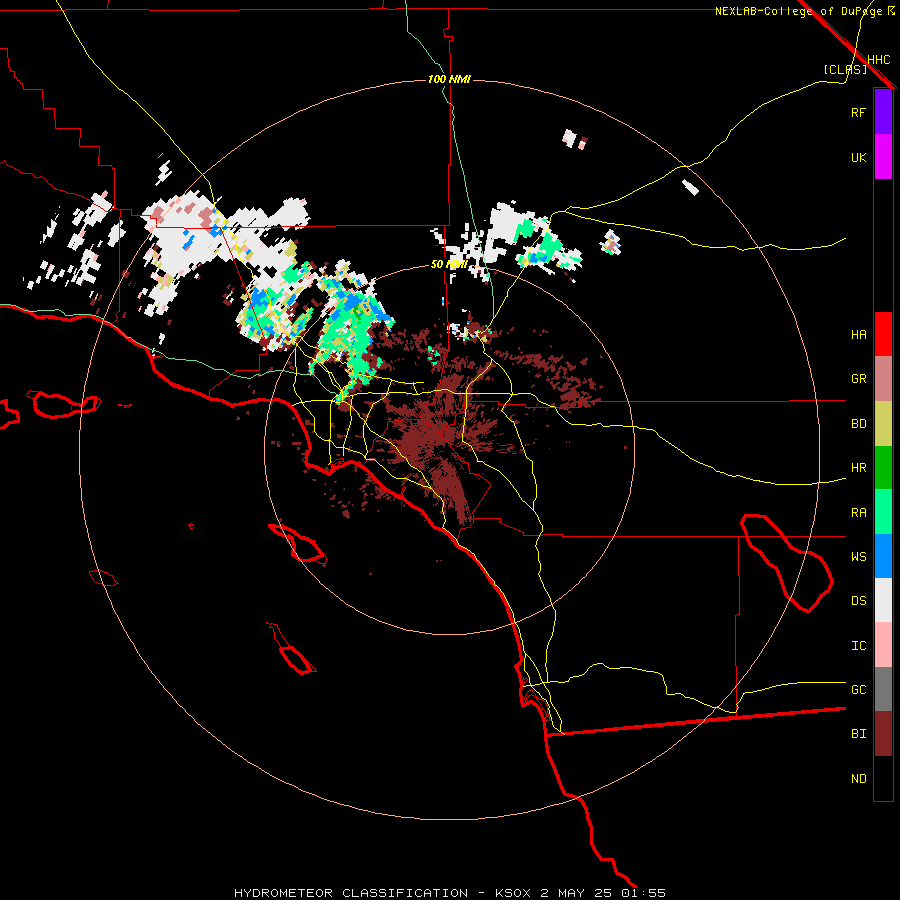Click the GR pink-brown legend swatch

pos(883,378)
